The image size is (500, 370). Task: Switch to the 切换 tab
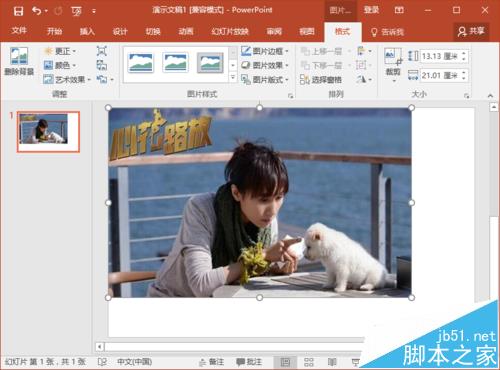click(x=153, y=32)
